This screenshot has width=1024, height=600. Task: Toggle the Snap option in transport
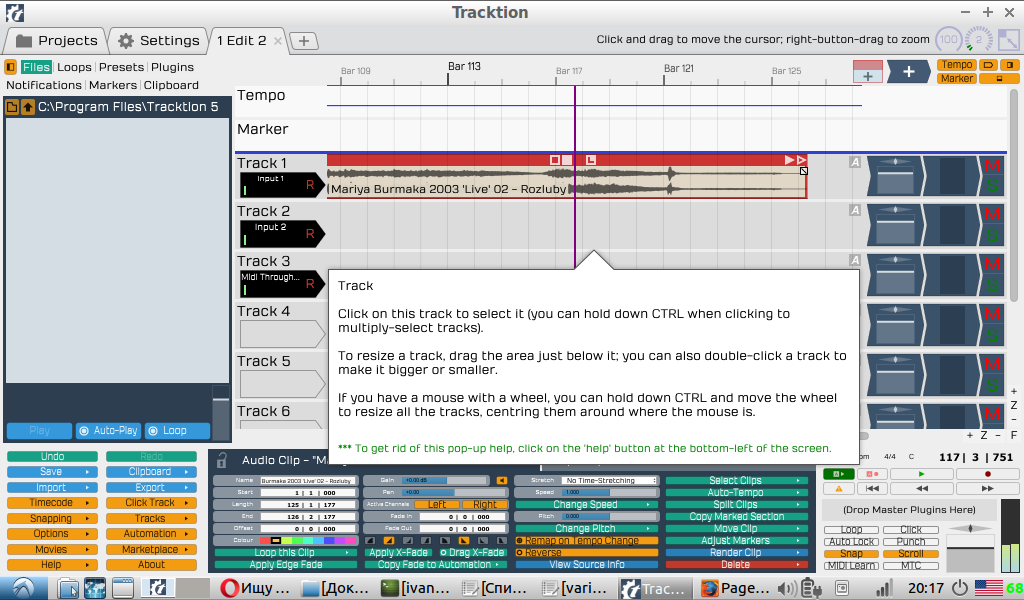[851, 554]
